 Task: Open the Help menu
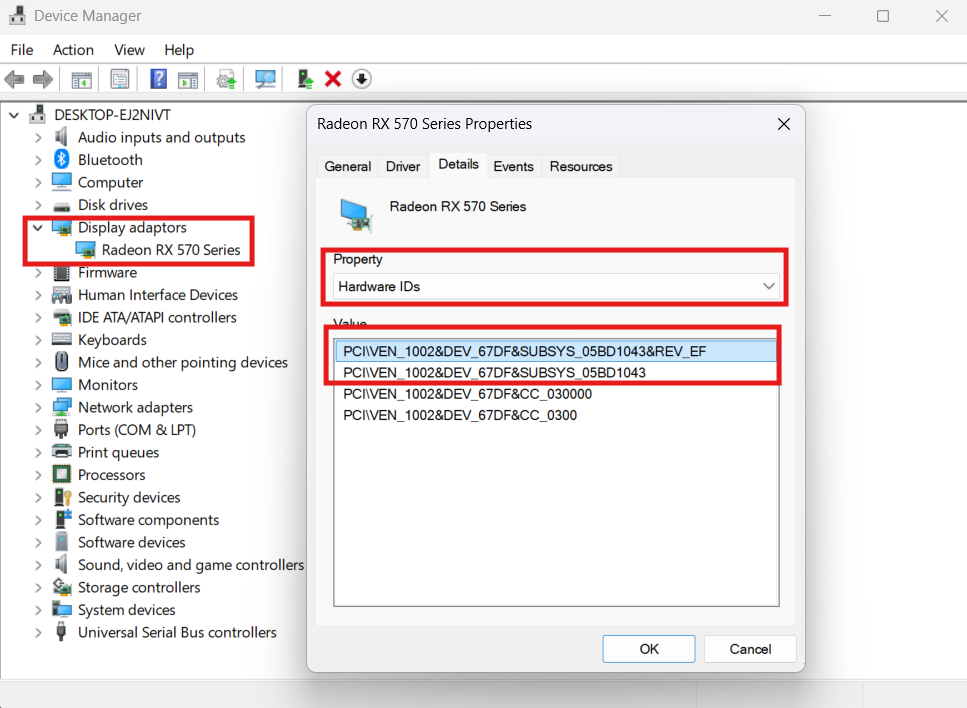pyautogui.click(x=179, y=50)
